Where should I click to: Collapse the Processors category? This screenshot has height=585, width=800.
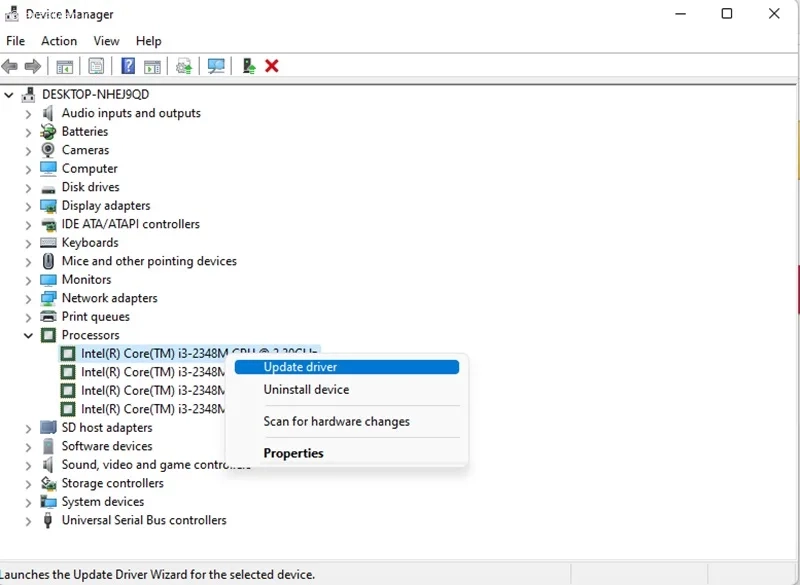point(28,336)
